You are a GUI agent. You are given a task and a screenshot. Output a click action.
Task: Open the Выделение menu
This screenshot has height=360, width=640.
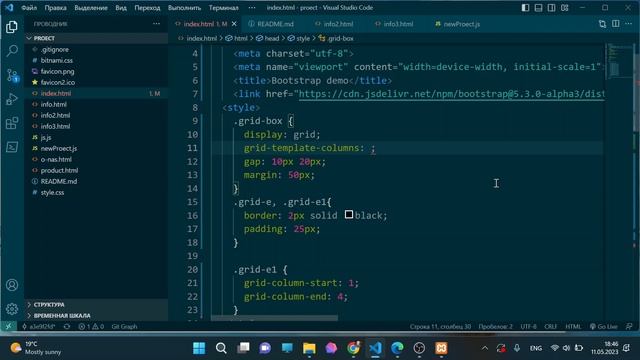pos(91,8)
